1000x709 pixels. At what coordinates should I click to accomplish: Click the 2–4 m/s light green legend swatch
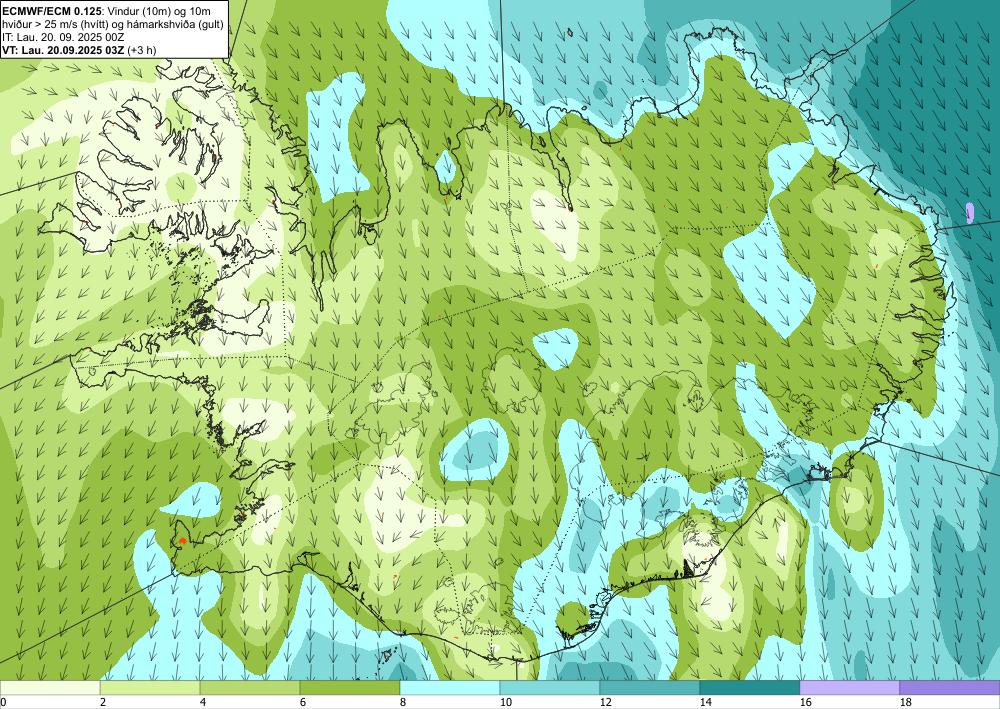click(x=150, y=688)
